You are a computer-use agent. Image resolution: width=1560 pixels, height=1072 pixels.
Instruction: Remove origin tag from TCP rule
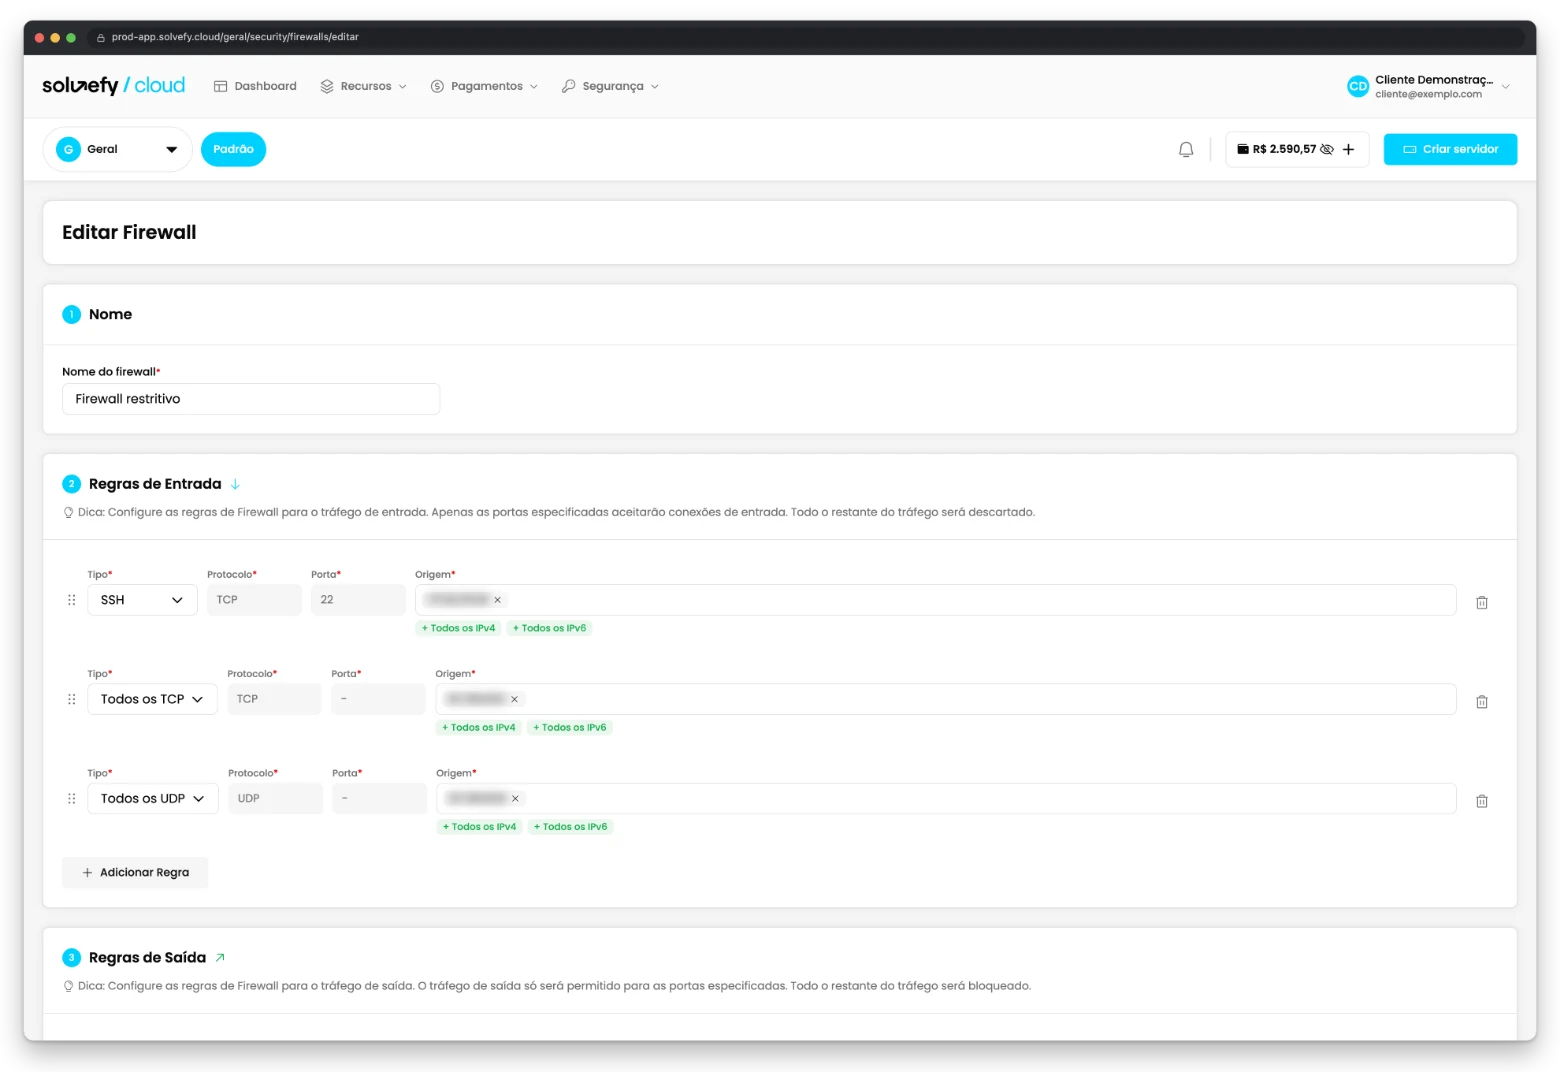coord(515,699)
